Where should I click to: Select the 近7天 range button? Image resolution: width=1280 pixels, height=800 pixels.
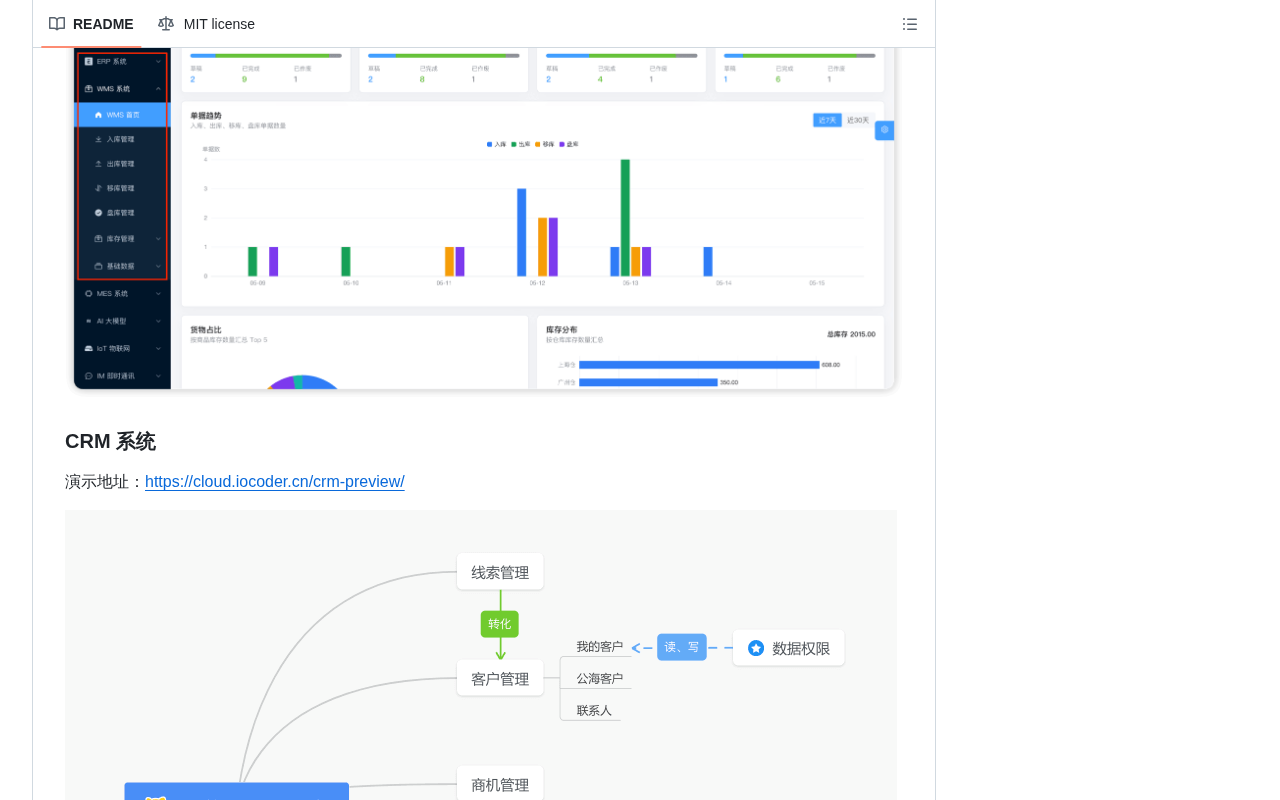pos(827,120)
